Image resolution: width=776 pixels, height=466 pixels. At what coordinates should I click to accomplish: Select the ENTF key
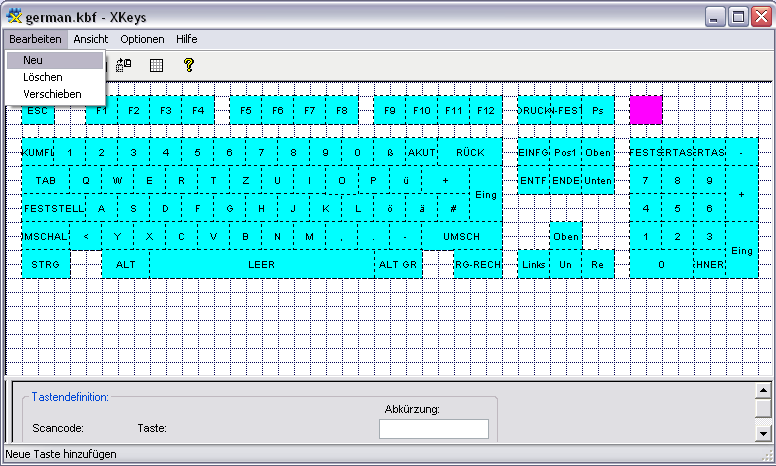[x=534, y=181]
